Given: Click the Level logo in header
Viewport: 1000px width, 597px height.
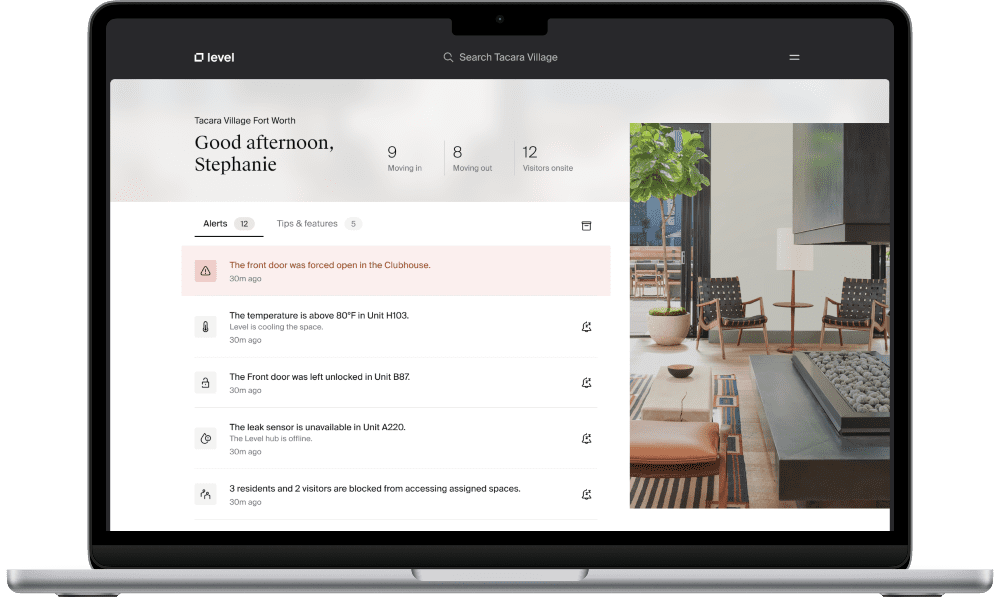Looking at the screenshot, I should click(214, 57).
